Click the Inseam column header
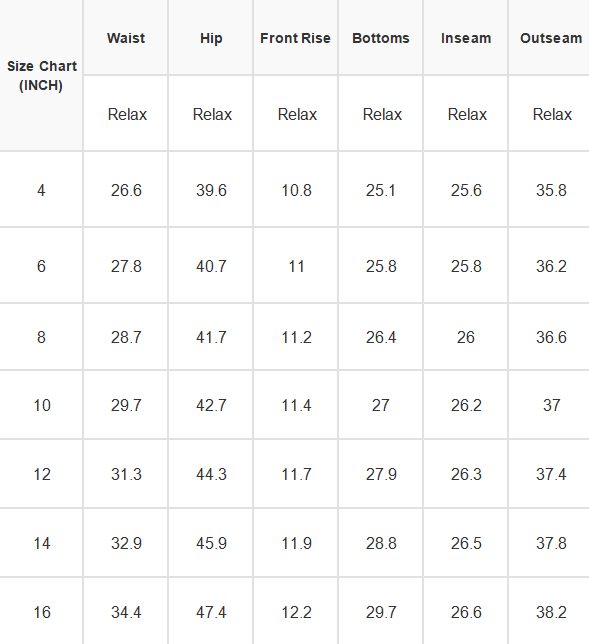 466,38
